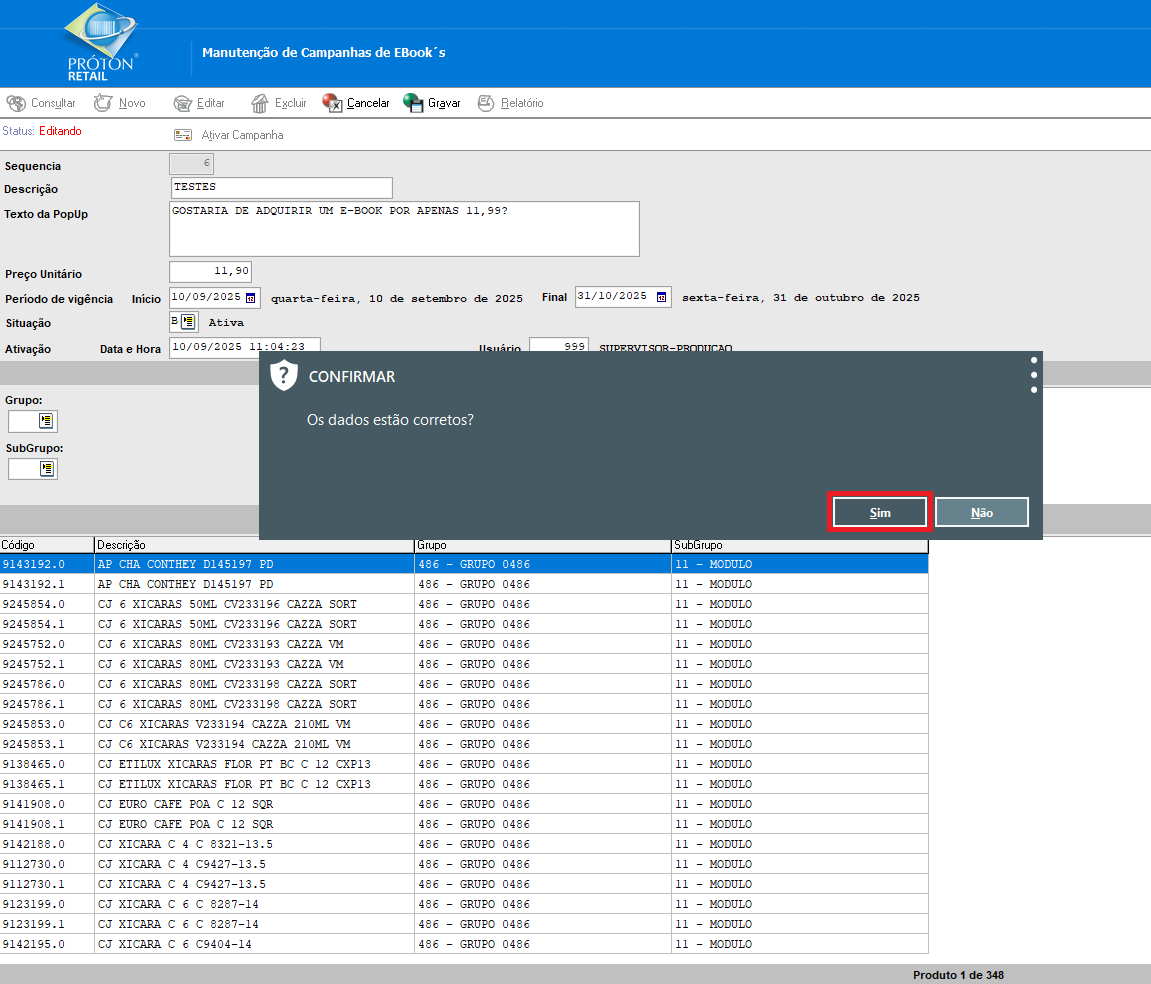This screenshot has width=1151, height=984.
Task: Click the status text Produto 1 de 348
Action: (958, 975)
